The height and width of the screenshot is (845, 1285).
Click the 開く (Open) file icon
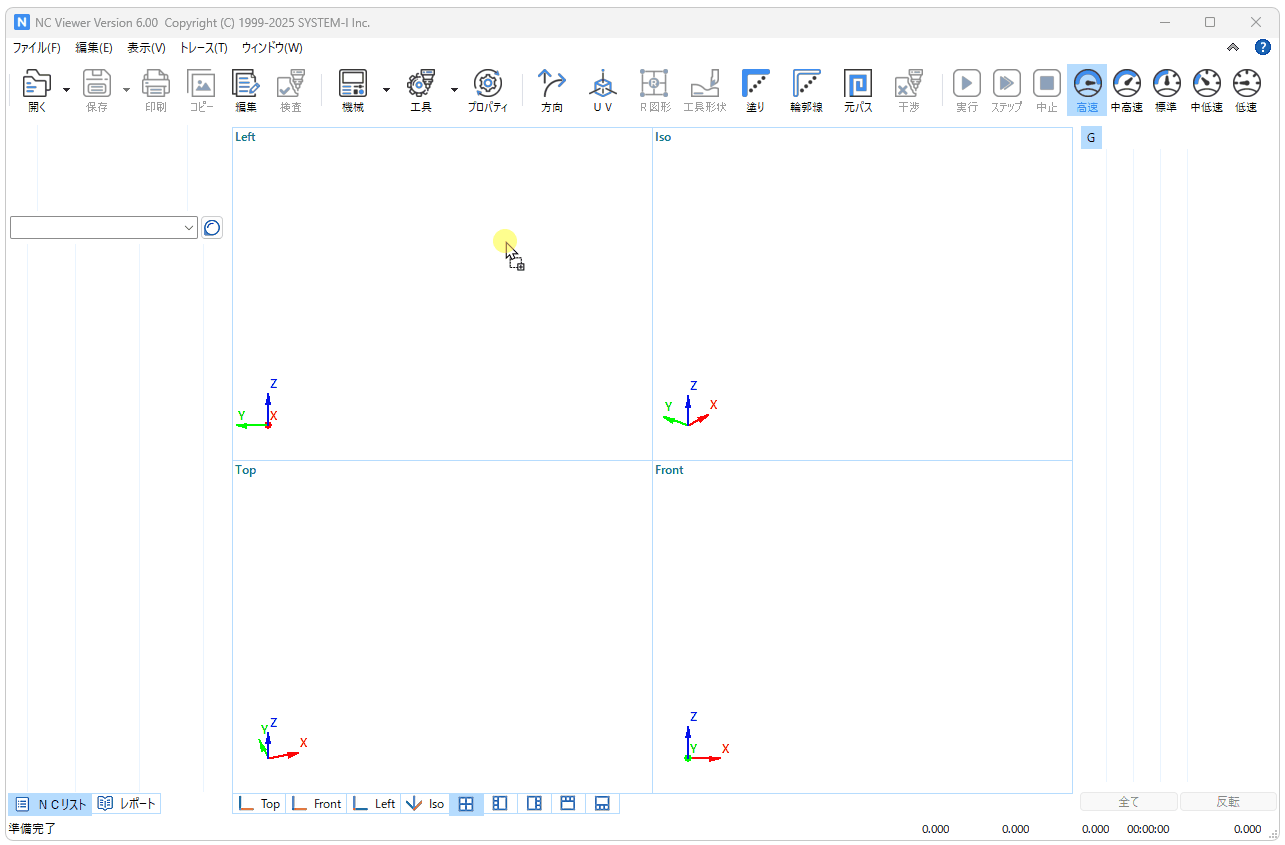(37, 90)
